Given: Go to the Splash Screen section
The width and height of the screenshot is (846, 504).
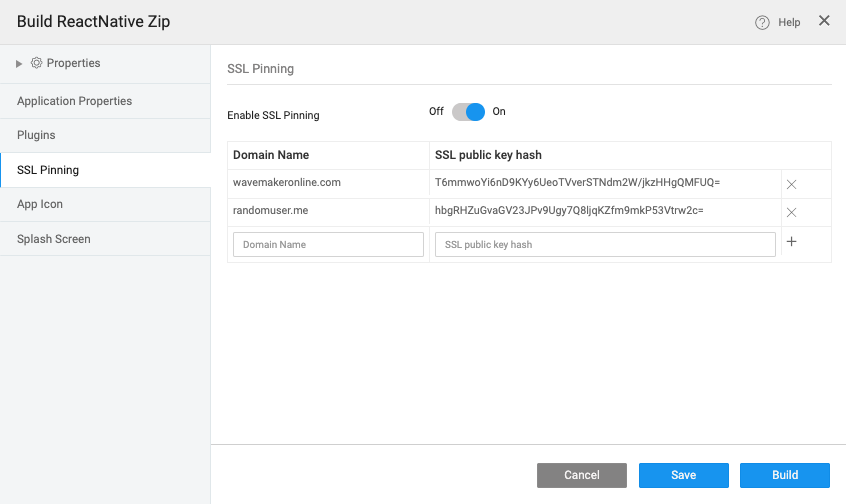Looking at the screenshot, I should click(x=53, y=239).
